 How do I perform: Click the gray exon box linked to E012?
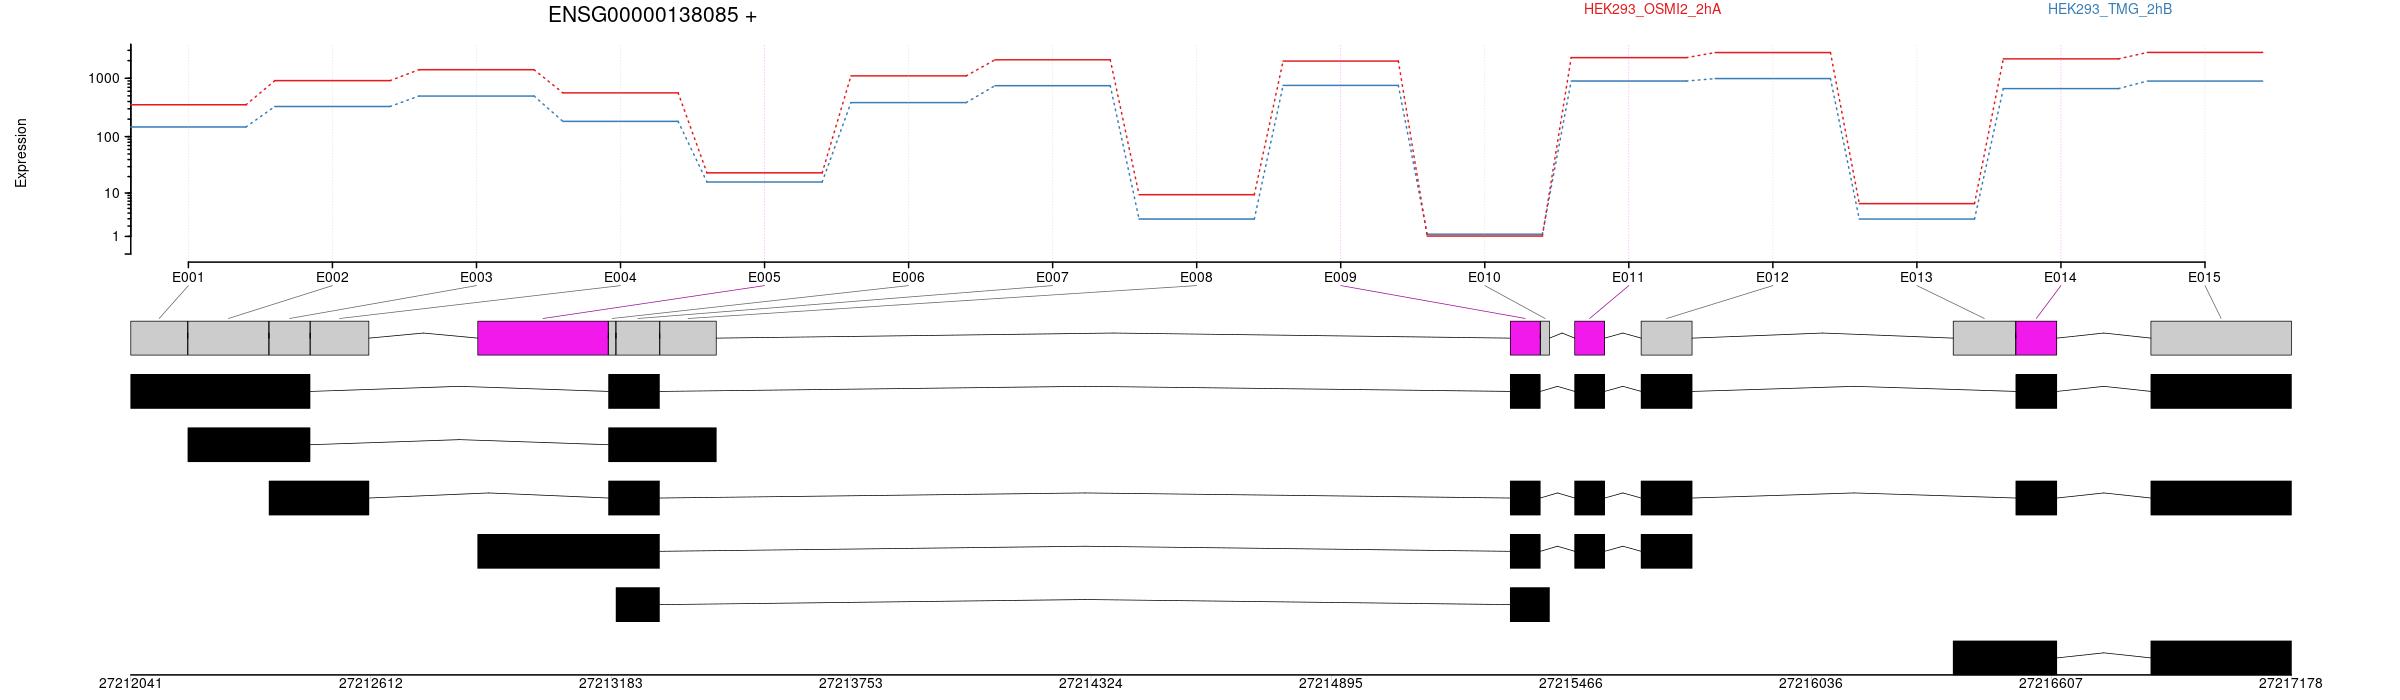point(1667,338)
